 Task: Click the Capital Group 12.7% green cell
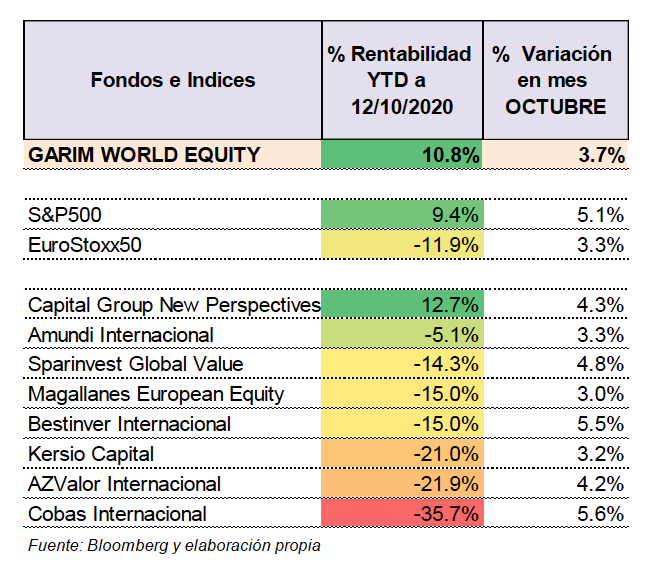coord(402,304)
